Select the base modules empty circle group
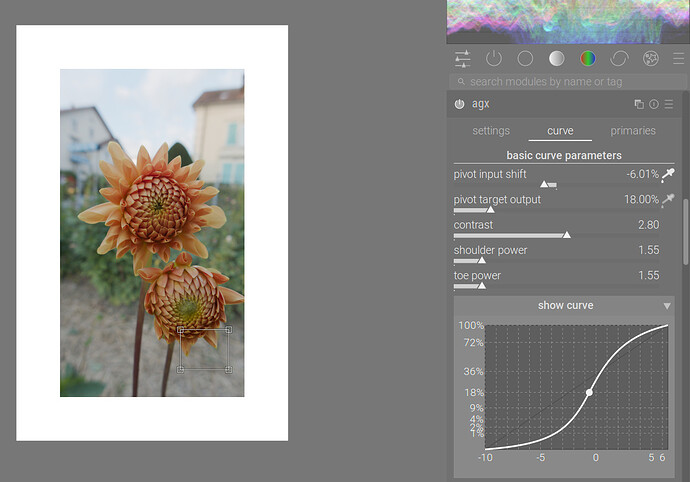 coord(525,59)
